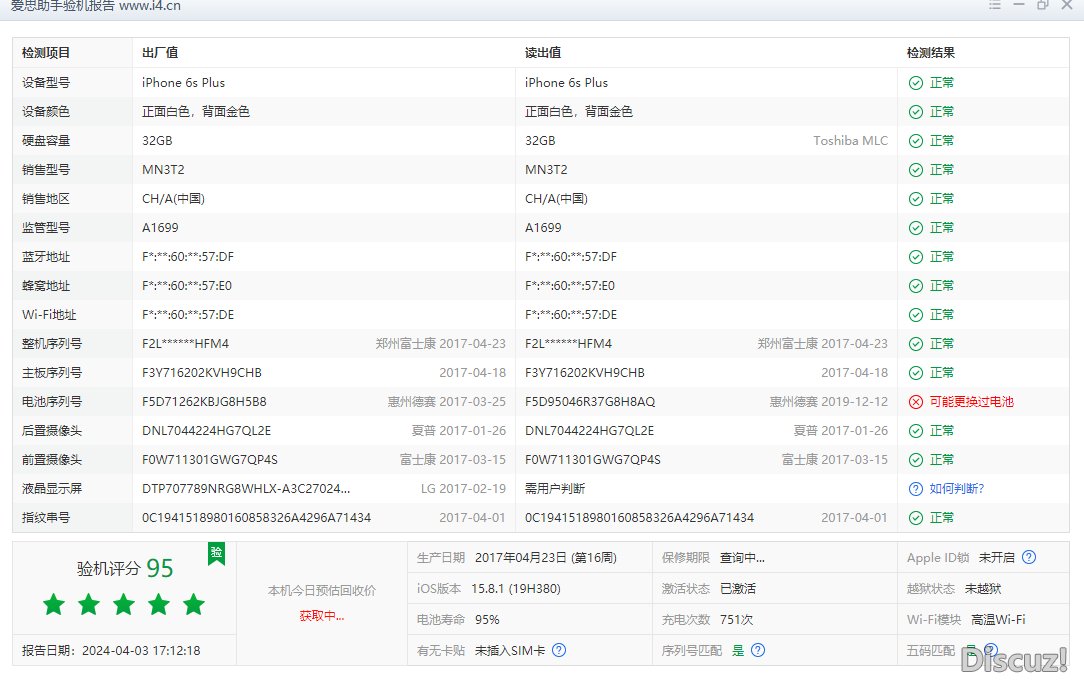Click the 检测结果 column header
This screenshot has height=684, width=1084.
click(931, 53)
